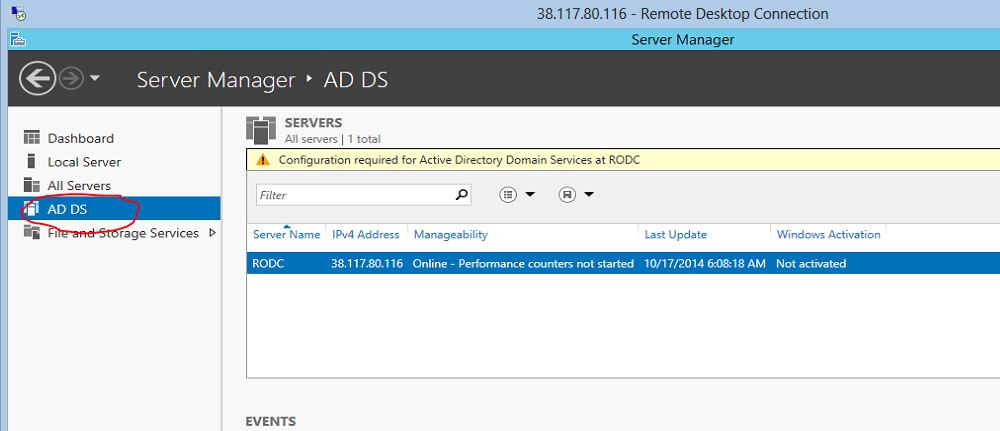Sort by the Manageability column header

click(450, 235)
